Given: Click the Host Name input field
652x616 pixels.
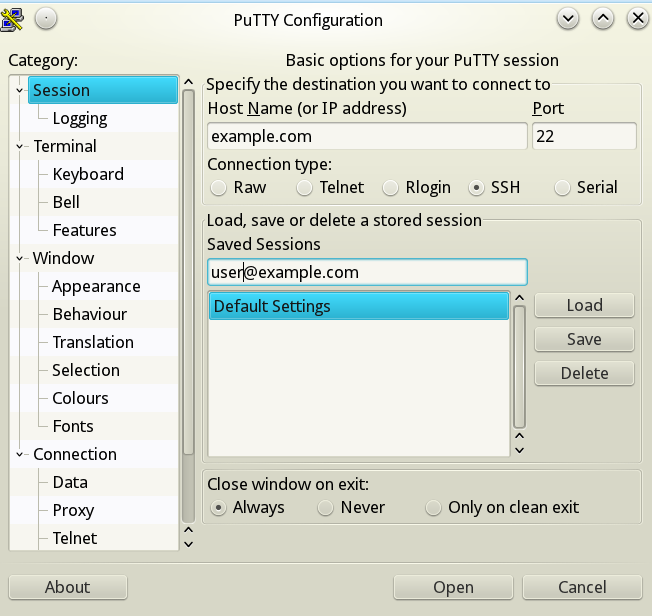Looking at the screenshot, I should coord(366,136).
